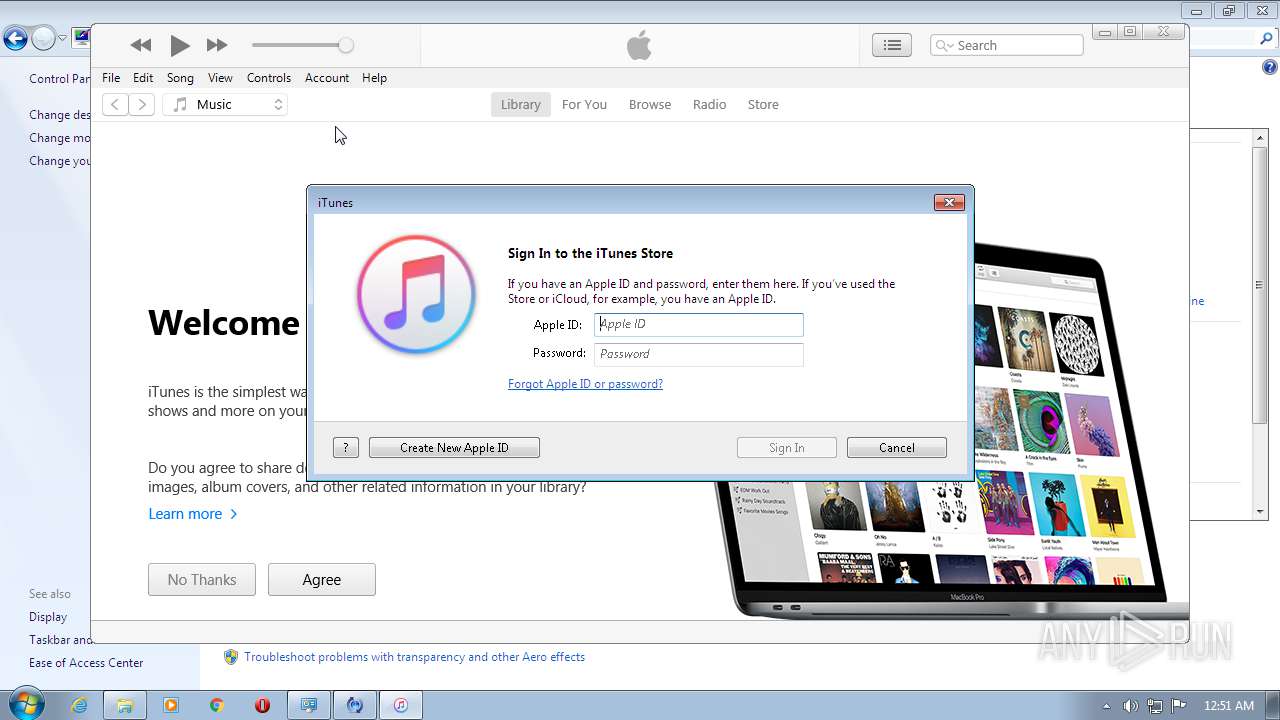Open the Song menu

tap(180, 78)
